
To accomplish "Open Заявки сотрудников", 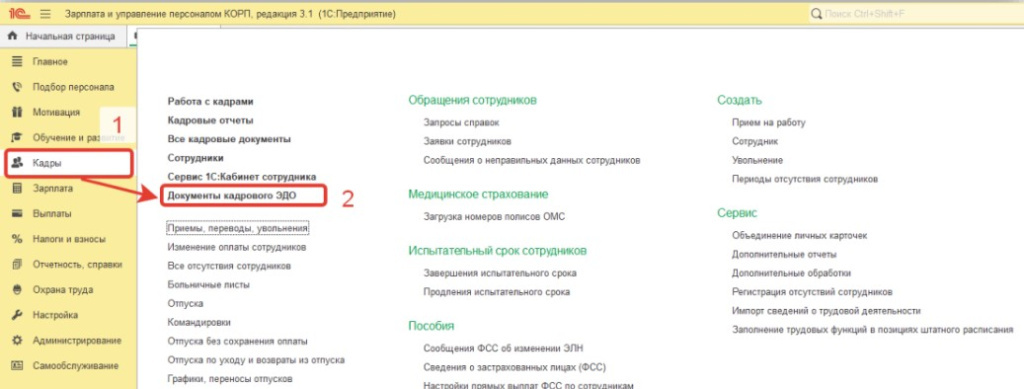I will (467, 142).
